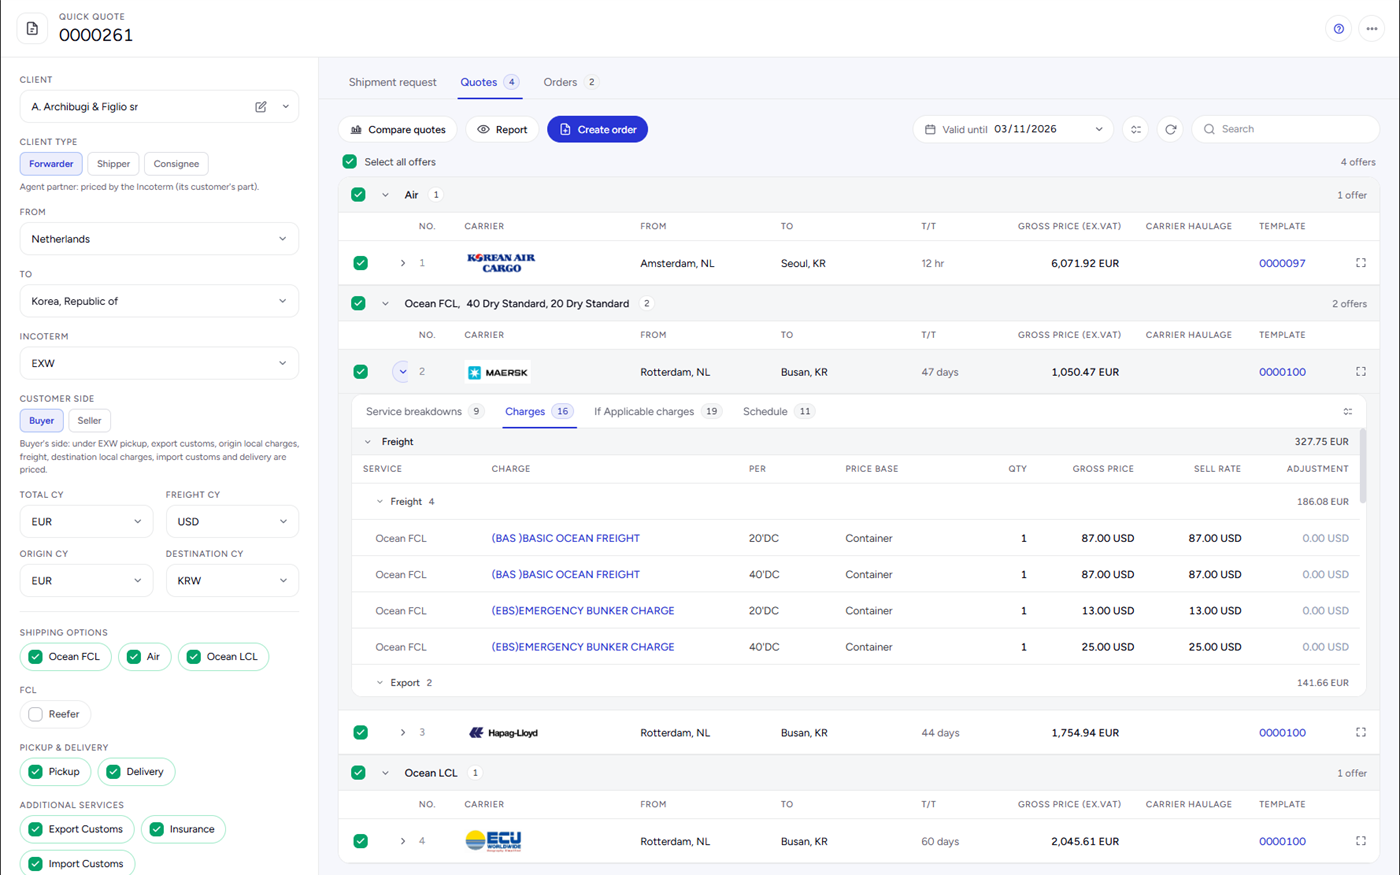Click the help question mark icon

(1338, 29)
